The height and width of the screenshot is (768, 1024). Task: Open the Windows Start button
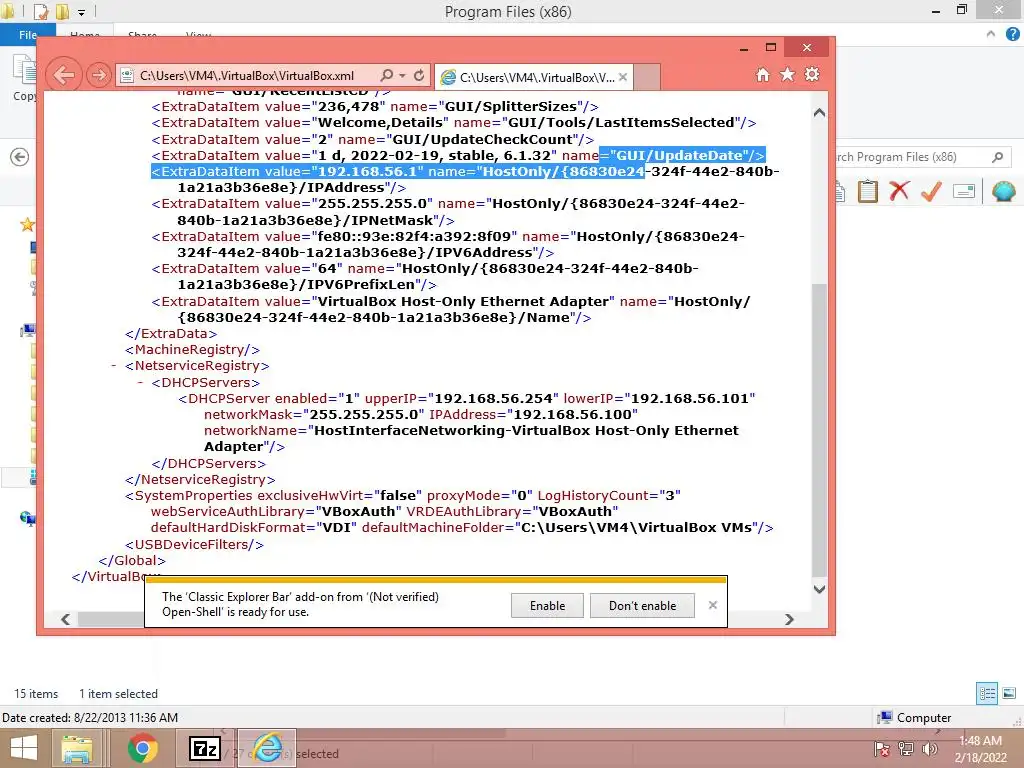coord(24,748)
